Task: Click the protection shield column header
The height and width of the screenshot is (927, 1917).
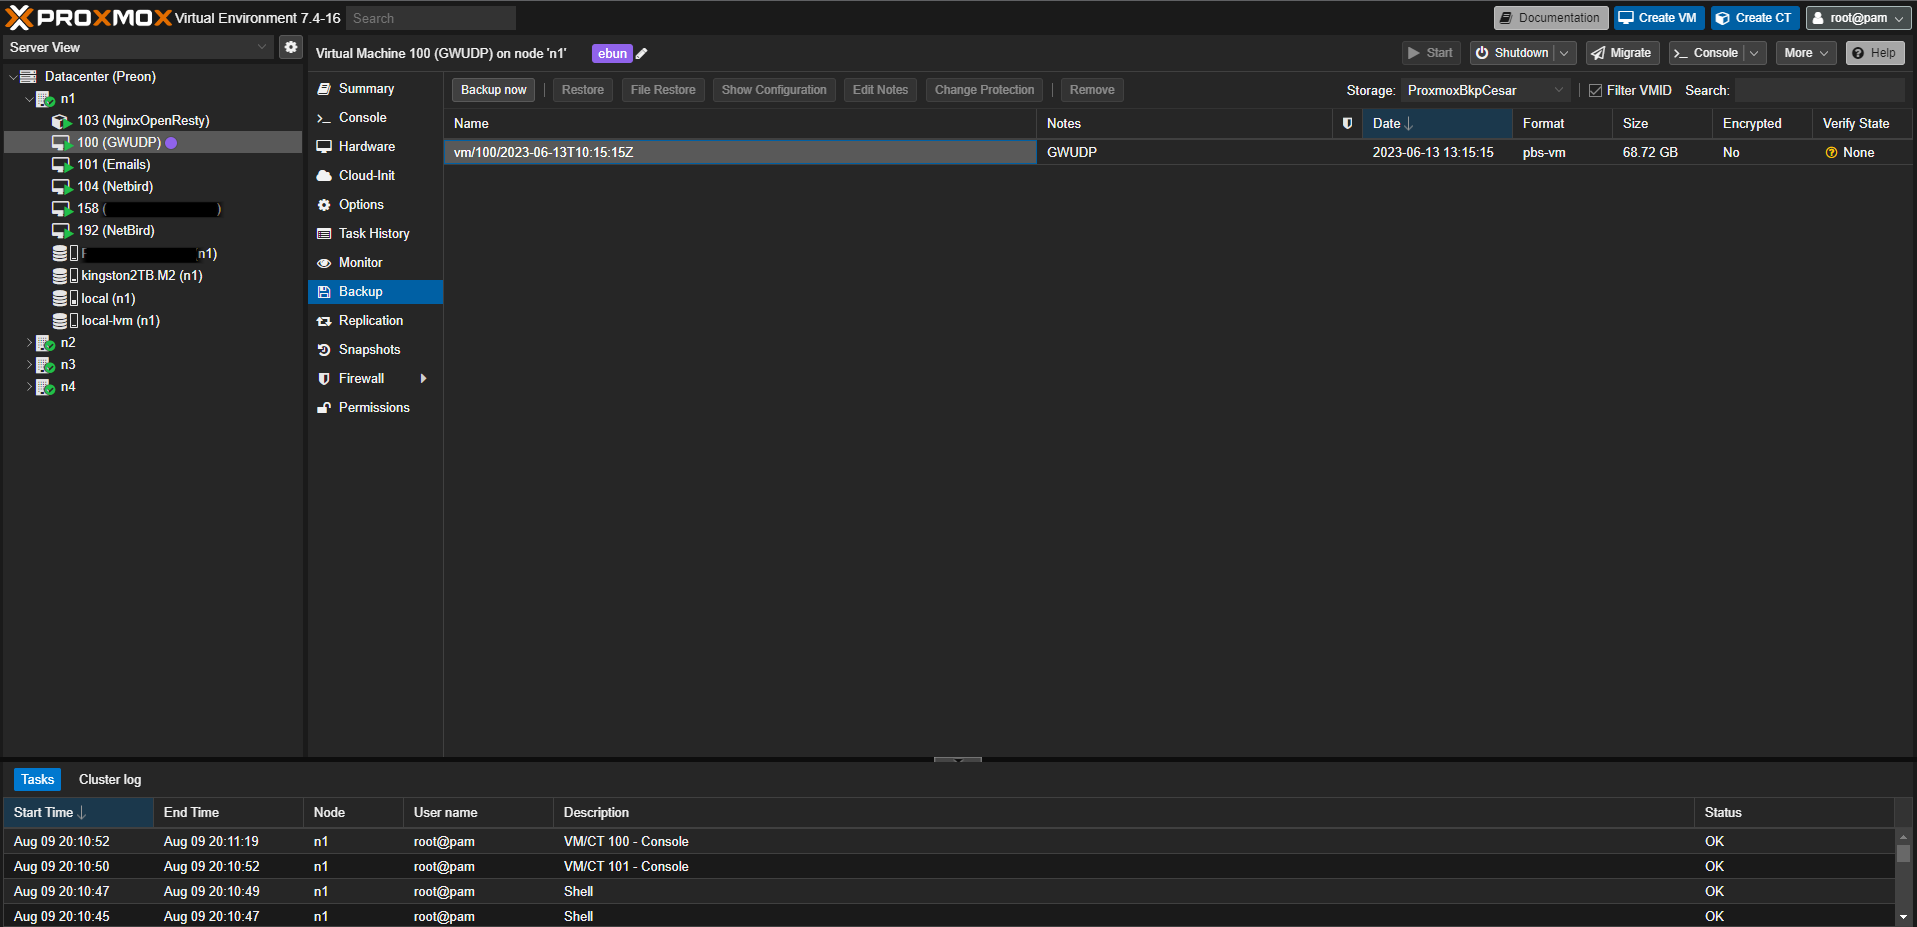Action: [x=1347, y=124]
